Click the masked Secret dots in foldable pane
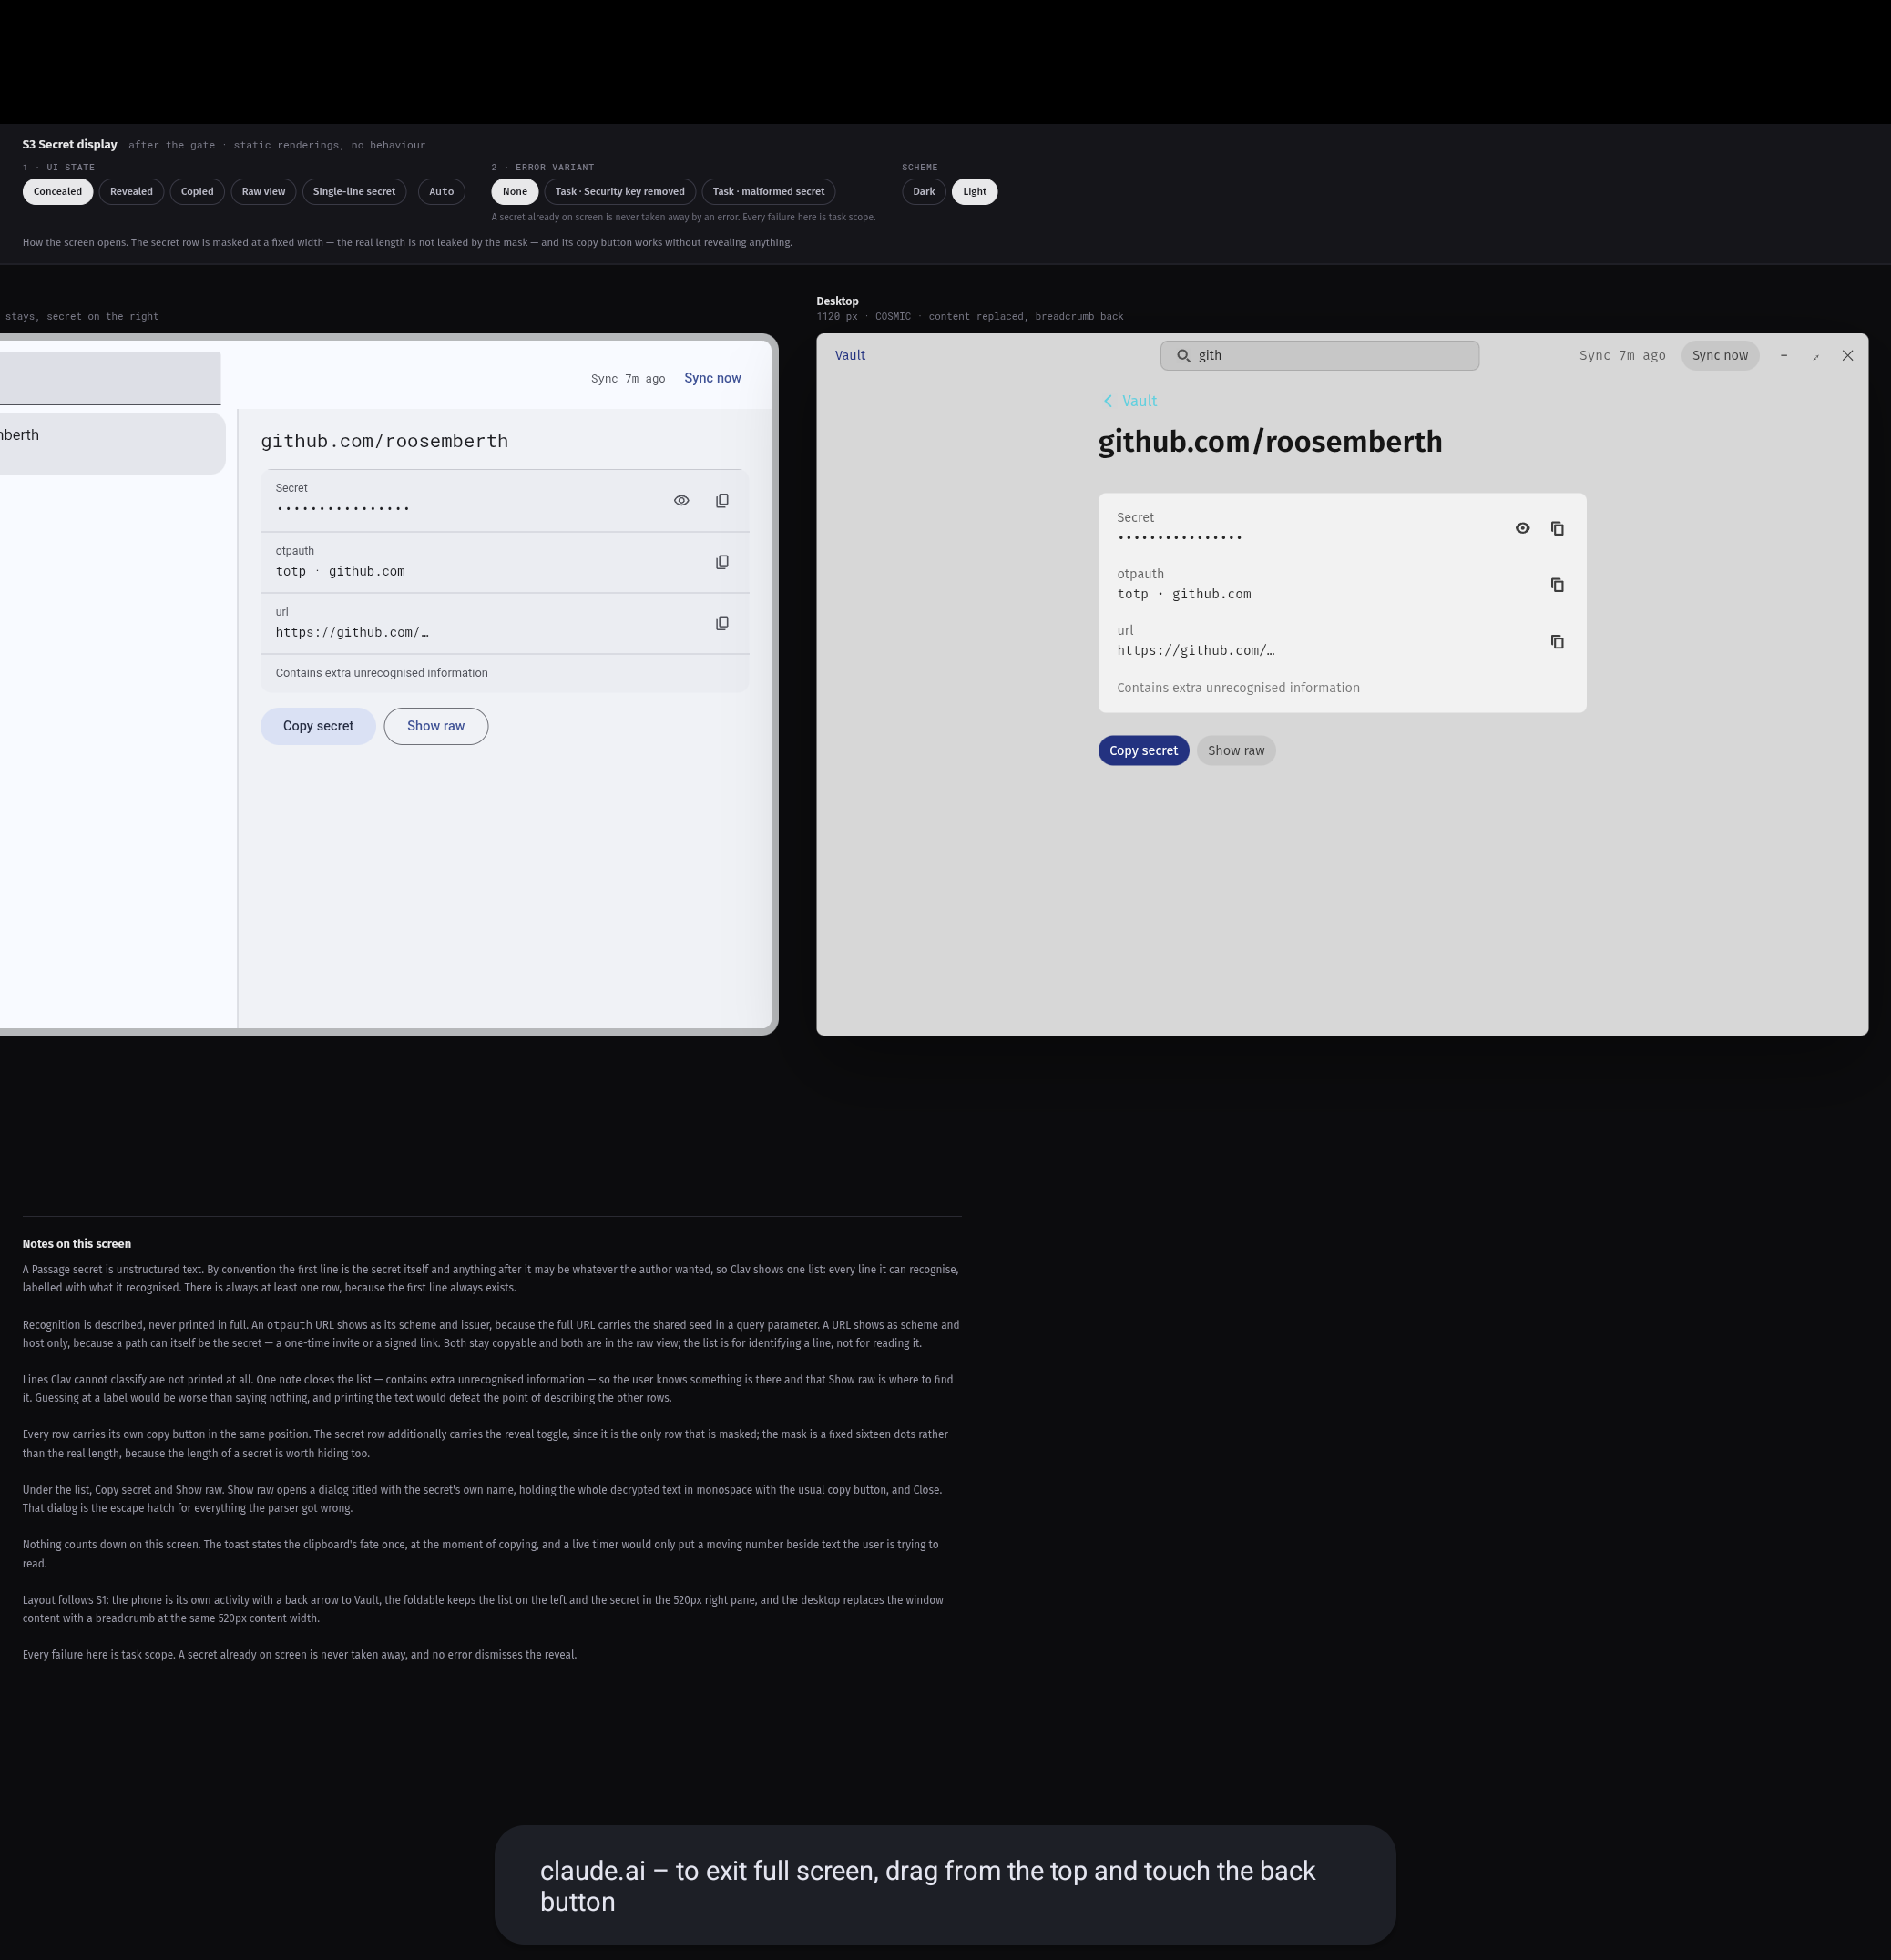The height and width of the screenshot is (1960, 1891). 343,509
